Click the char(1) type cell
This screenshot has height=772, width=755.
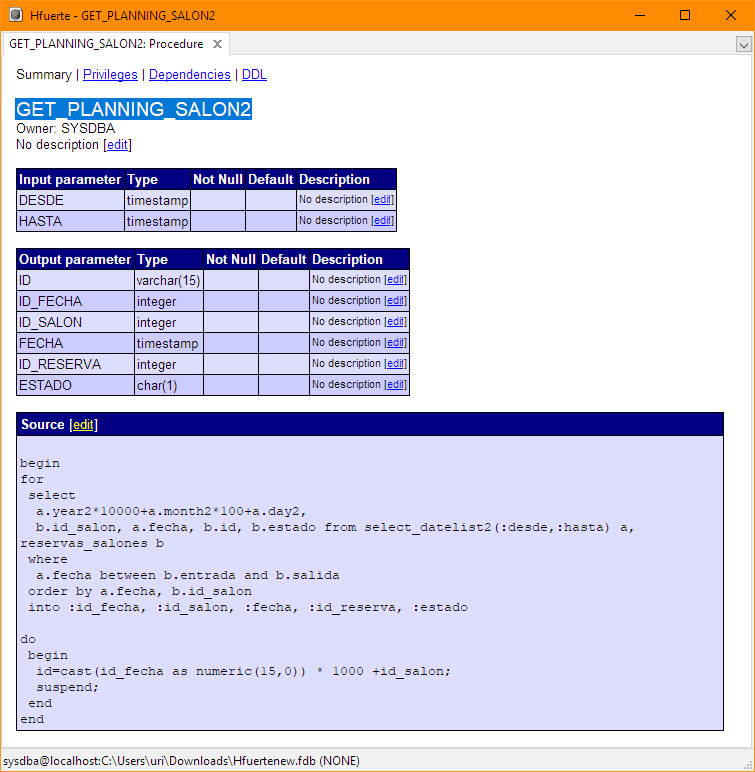click(x=168, y=386)
